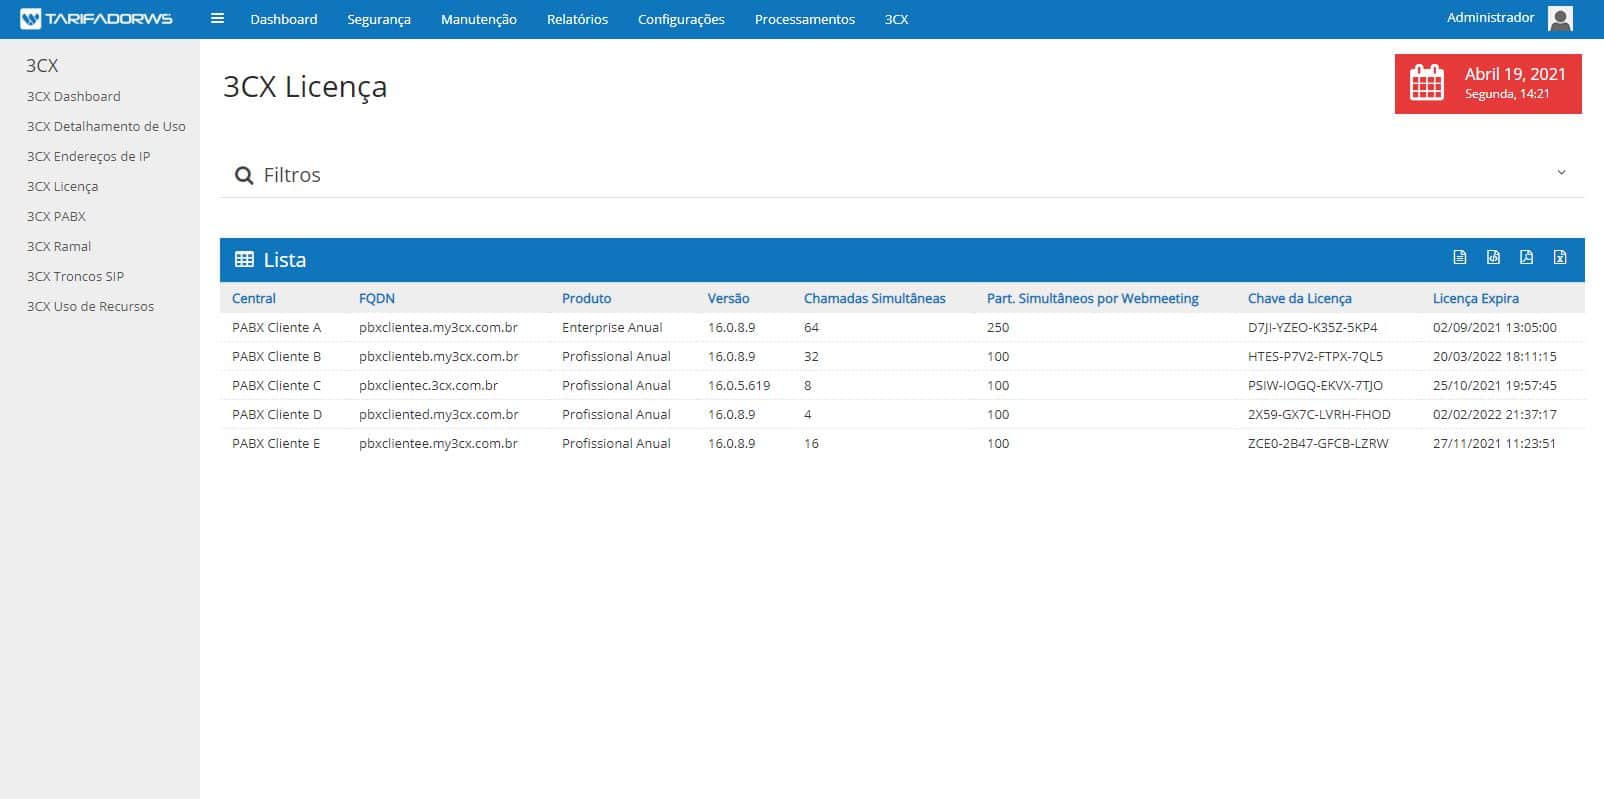Click the red calendar date widget
This screenshot has height=799, width=1604.
pyautogui.click(x=1488, y=83)
